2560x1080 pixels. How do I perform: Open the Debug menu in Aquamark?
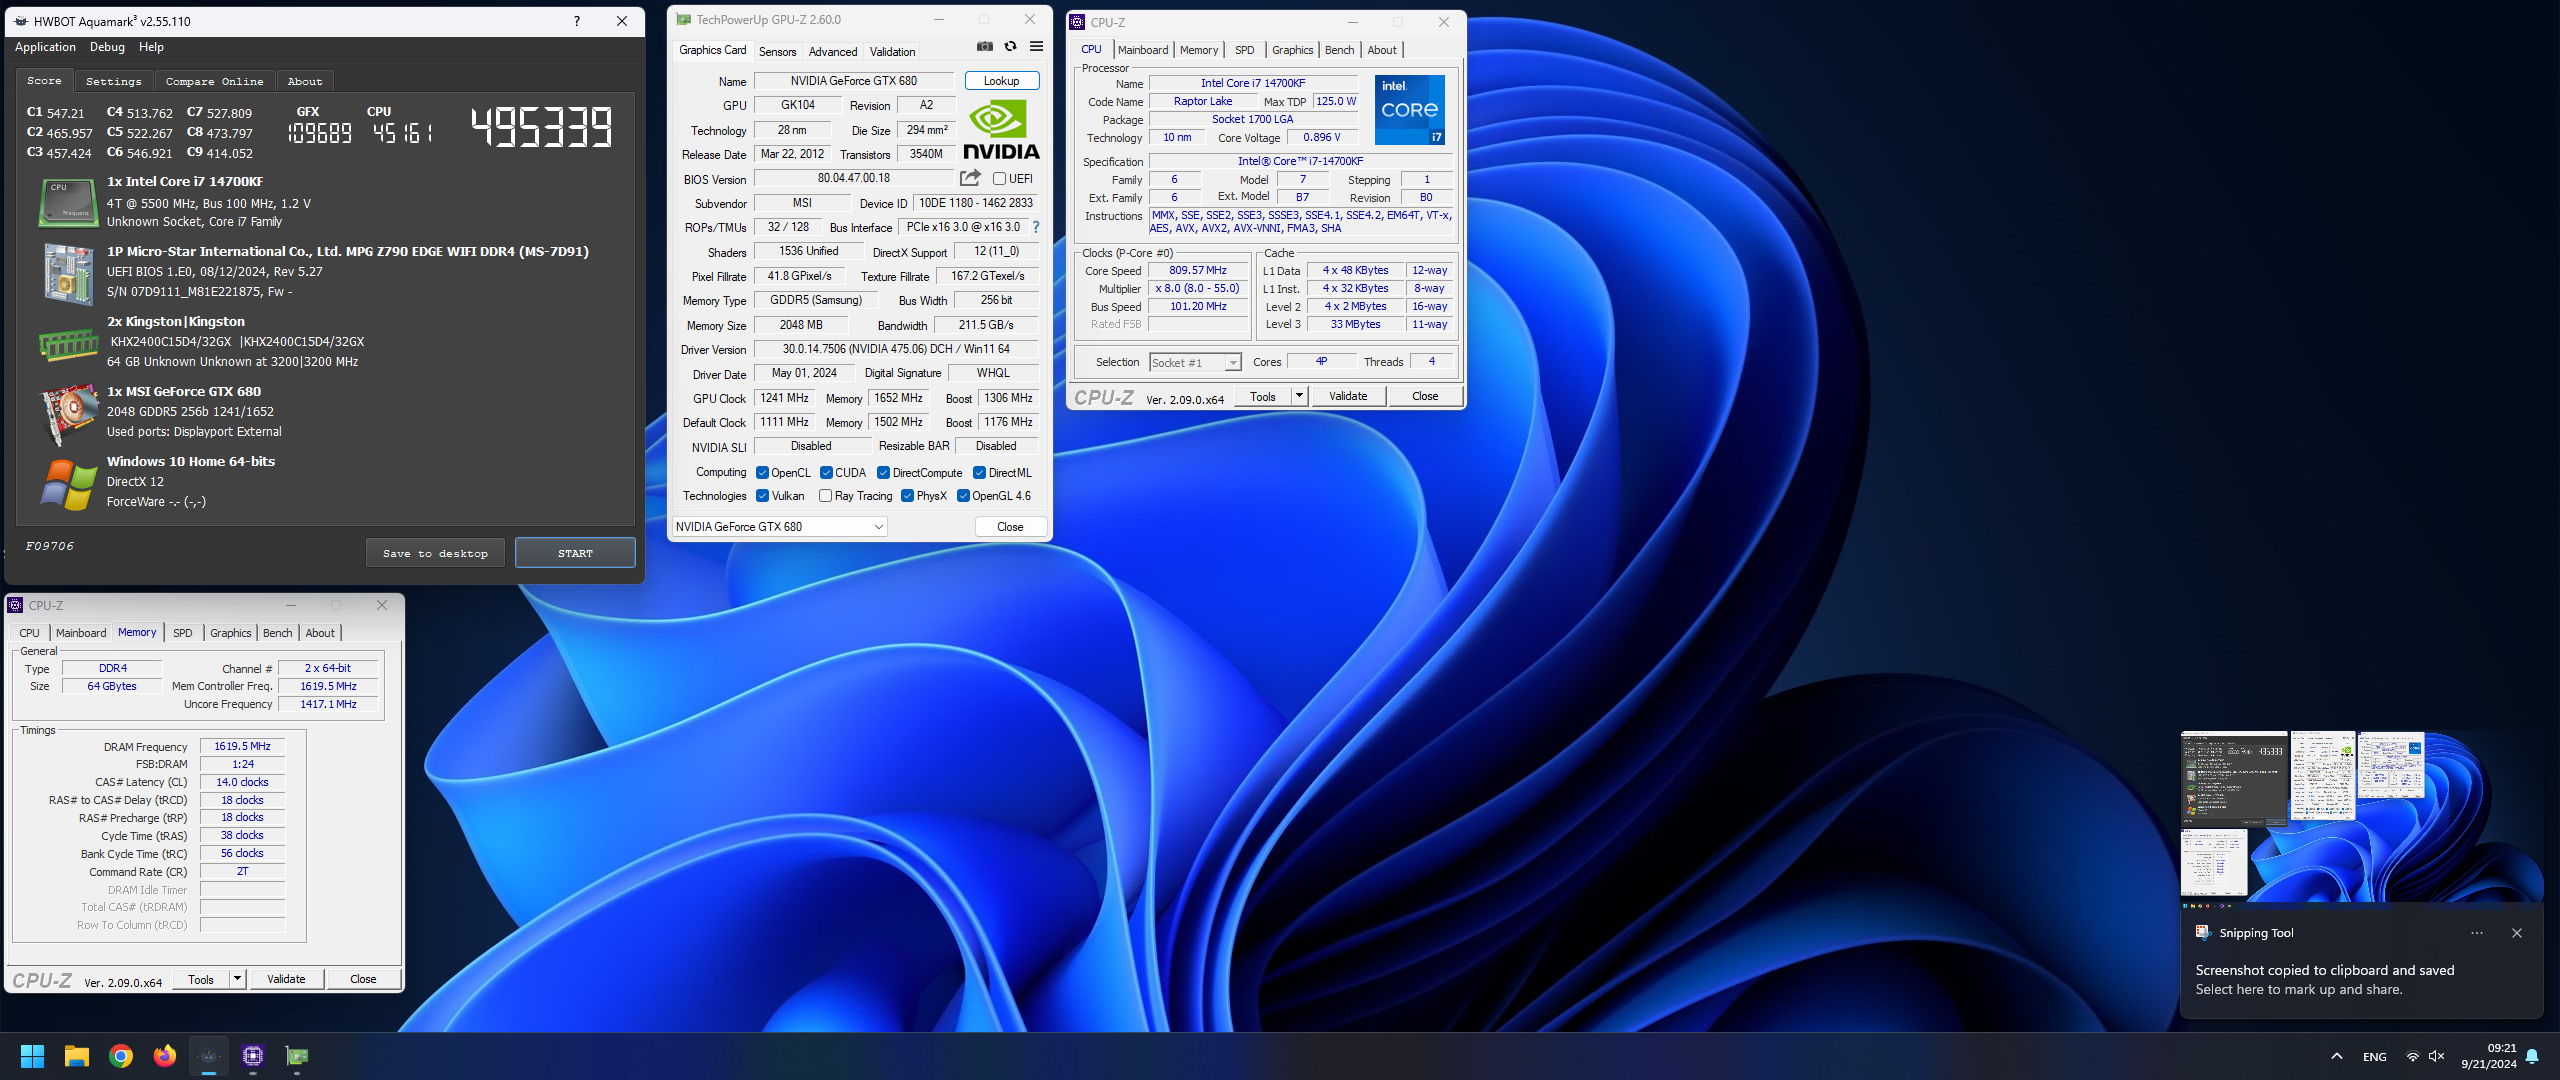[107, 47]
